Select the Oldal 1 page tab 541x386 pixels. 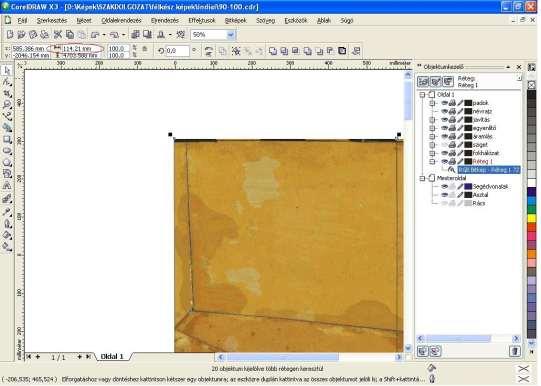click(x=111, y=356)
